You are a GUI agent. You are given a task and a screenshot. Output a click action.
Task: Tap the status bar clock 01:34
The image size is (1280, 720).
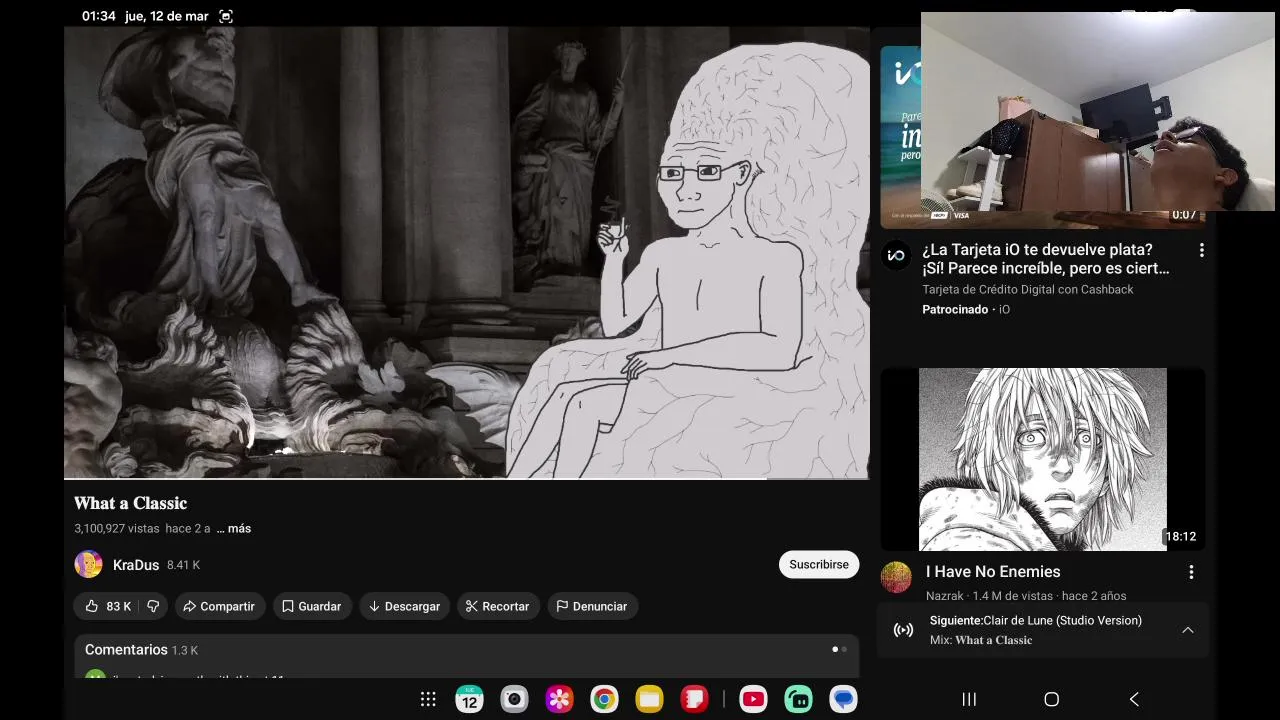(x=99, y=16)
